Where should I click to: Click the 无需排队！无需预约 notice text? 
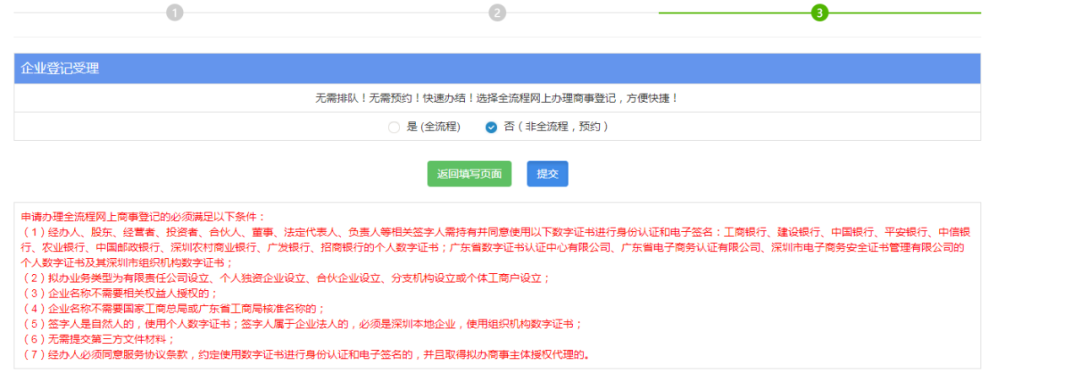497,98
